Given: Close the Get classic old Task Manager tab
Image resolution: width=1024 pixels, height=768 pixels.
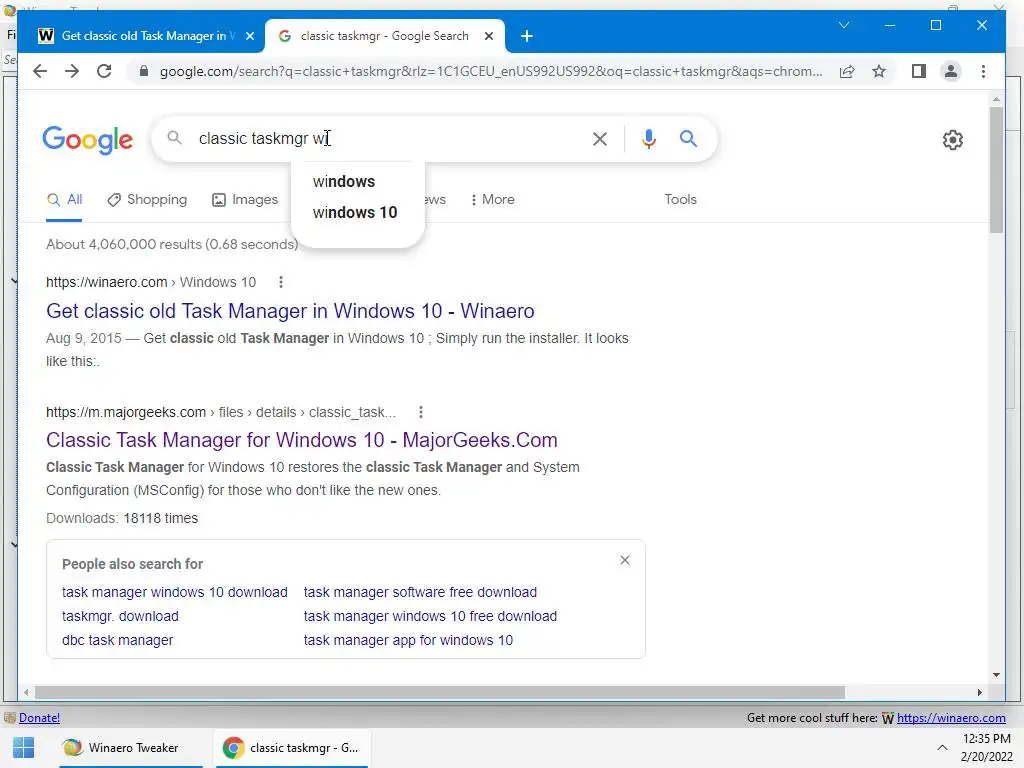Looking at the screenshot, I should pyautogui.click(x=249, y=37).
